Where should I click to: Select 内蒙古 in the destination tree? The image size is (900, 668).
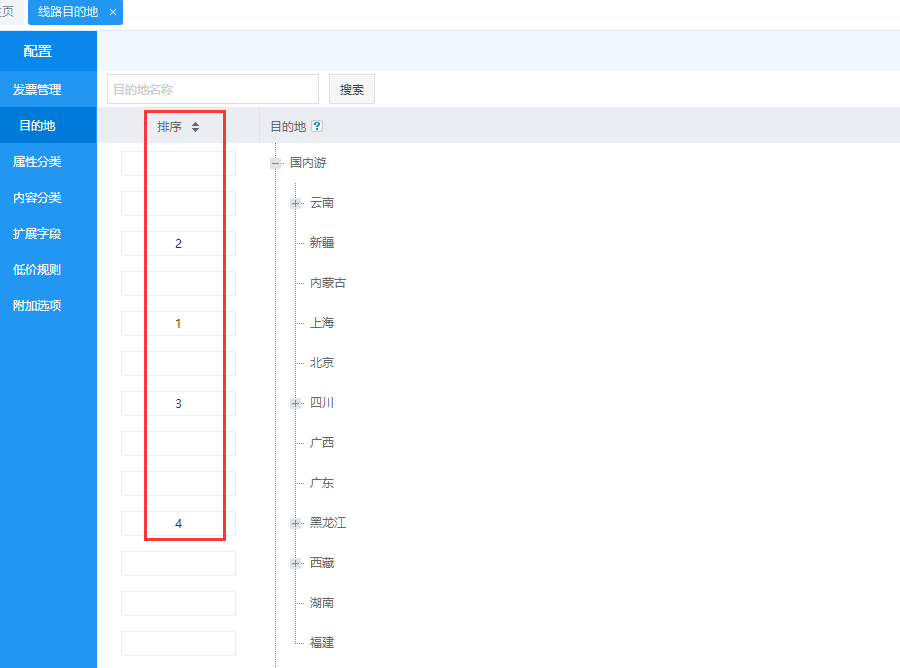327,283
